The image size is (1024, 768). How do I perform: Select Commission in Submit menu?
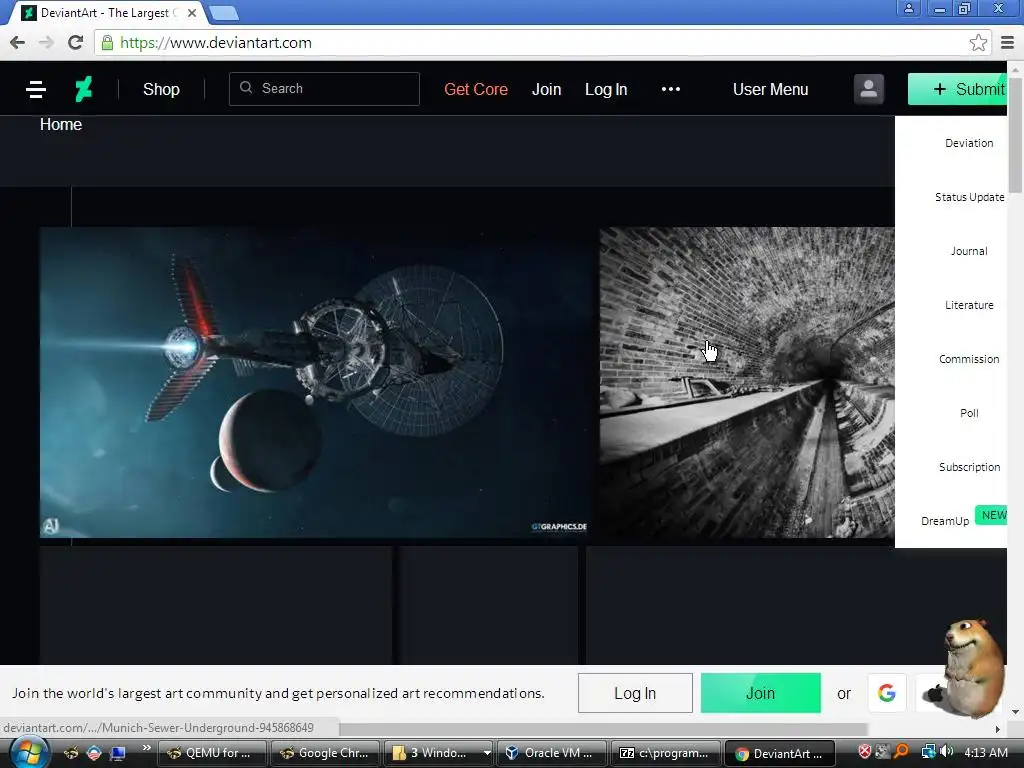pos(968,359)
